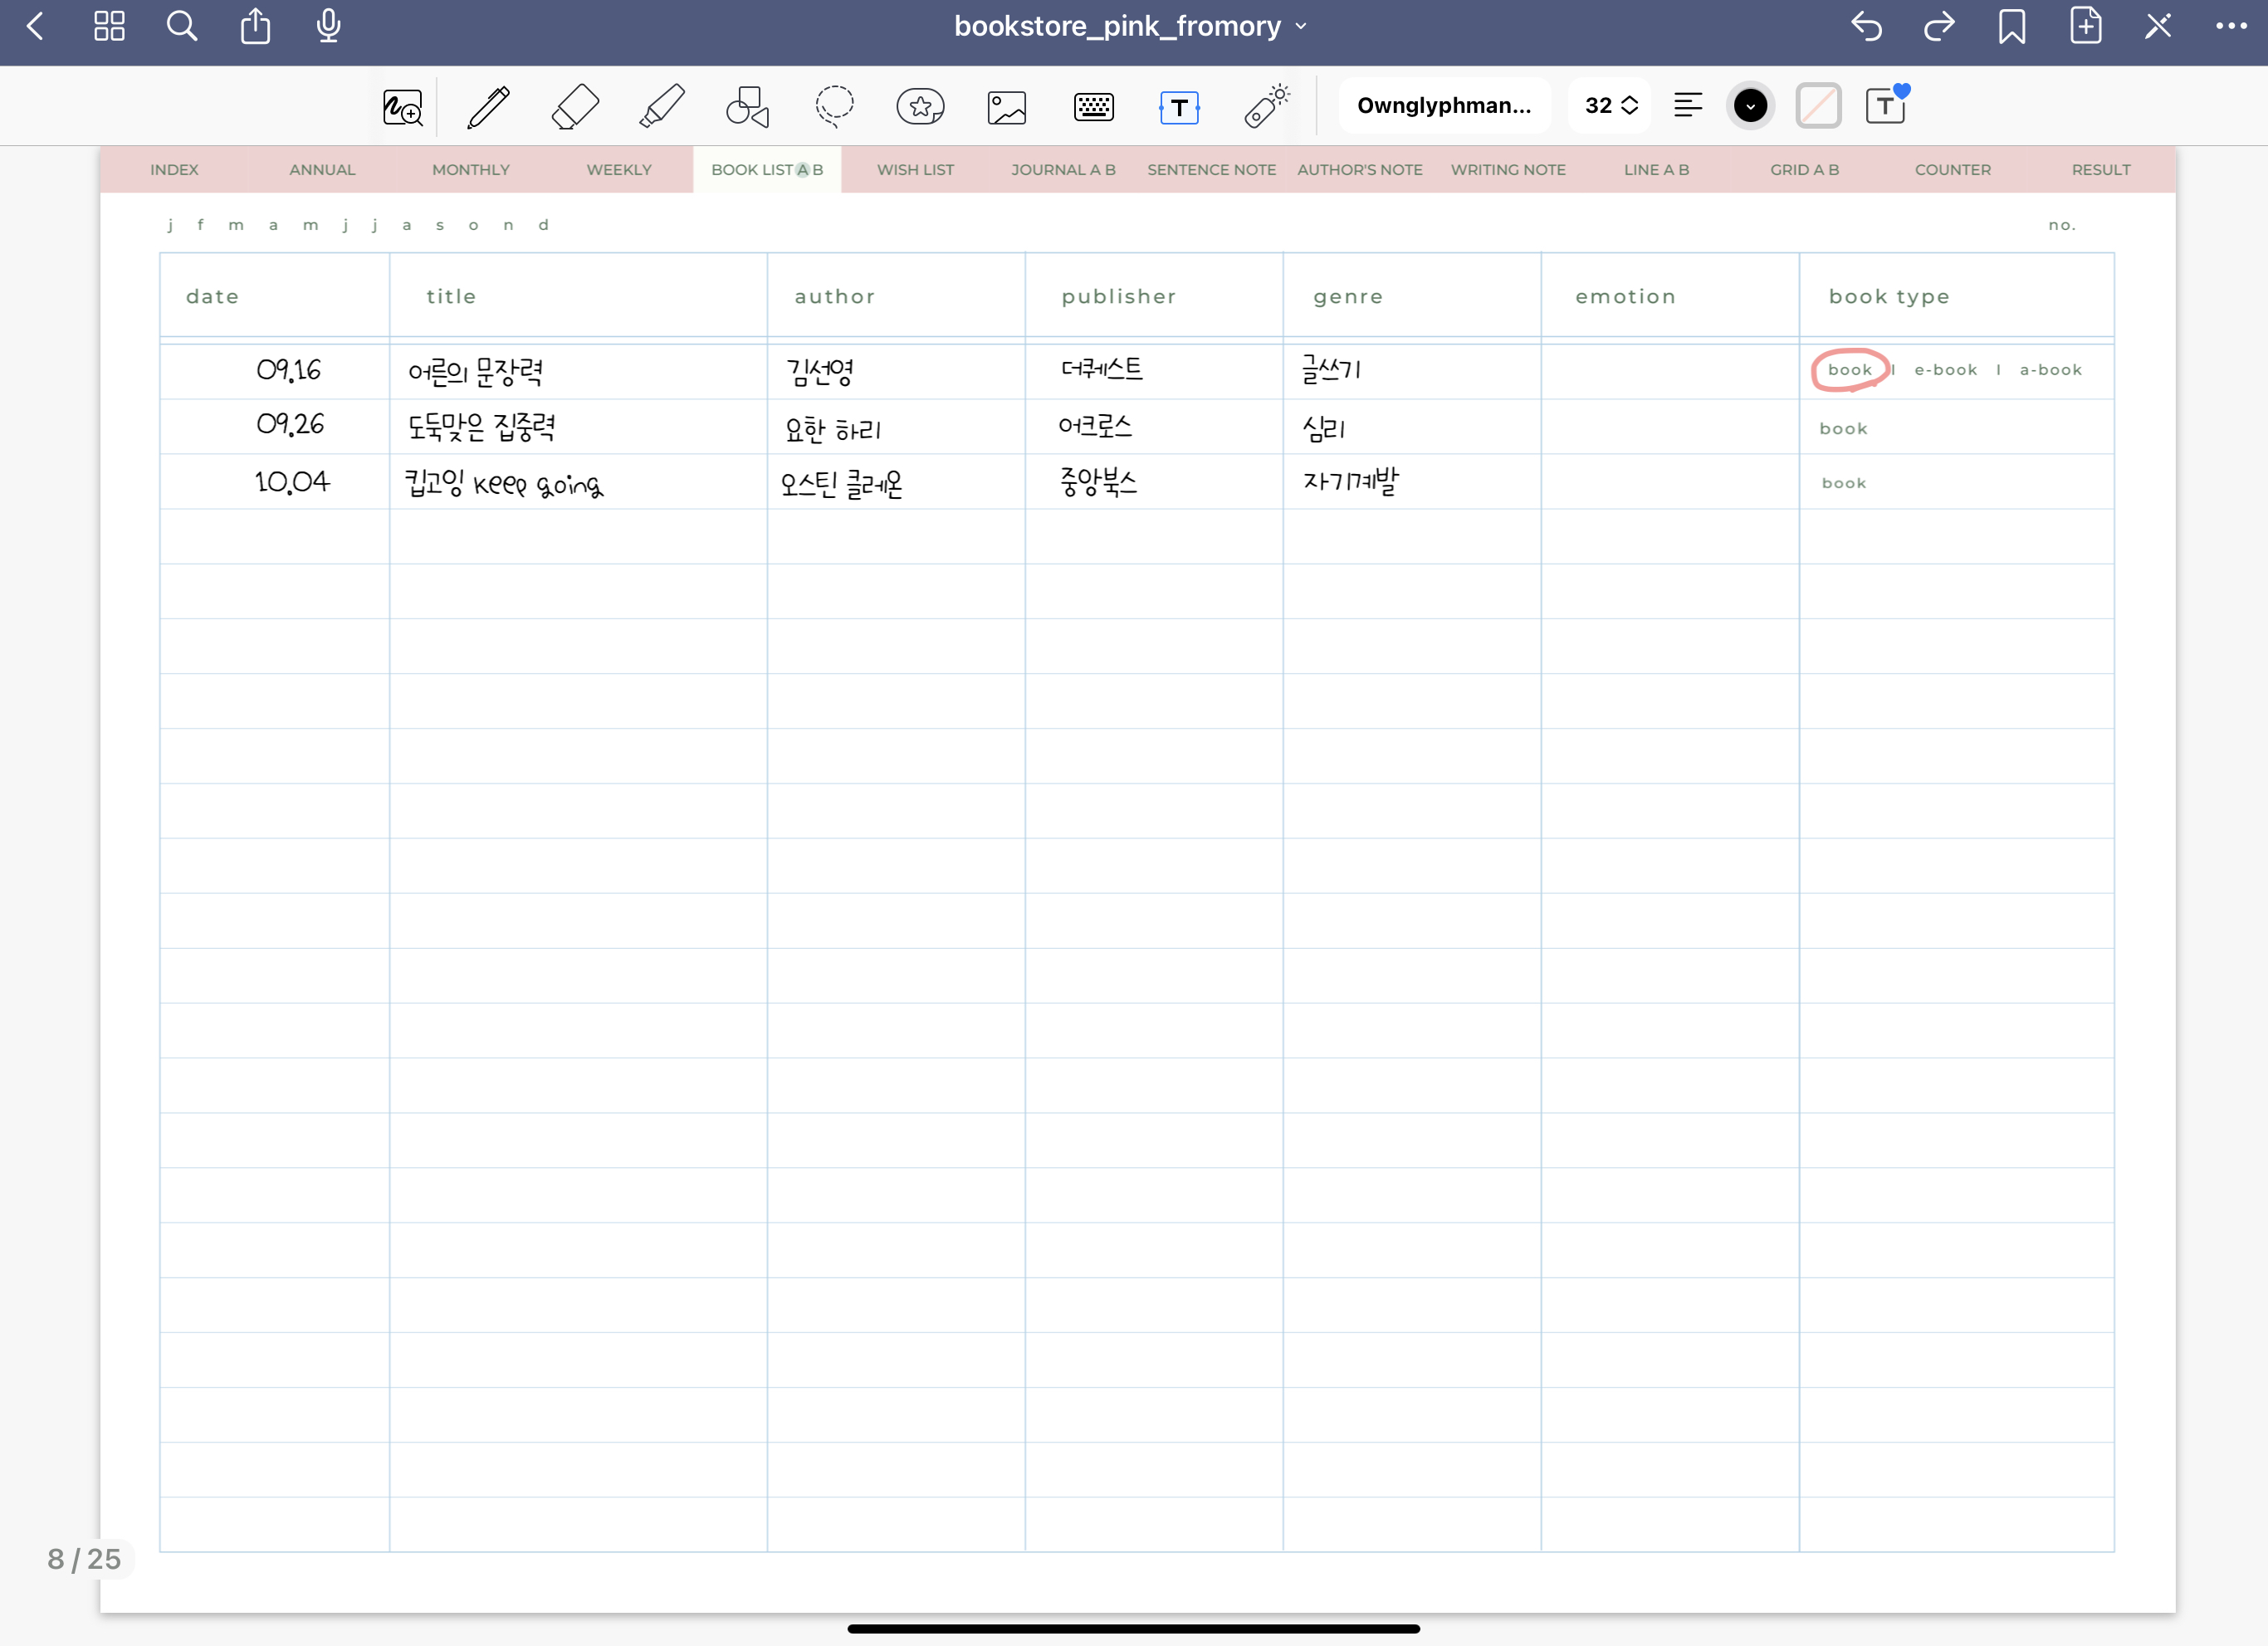Viewport: 2268px width, 1646px height.
Task: Select the e-book type option
Action: coord(1945,370)
